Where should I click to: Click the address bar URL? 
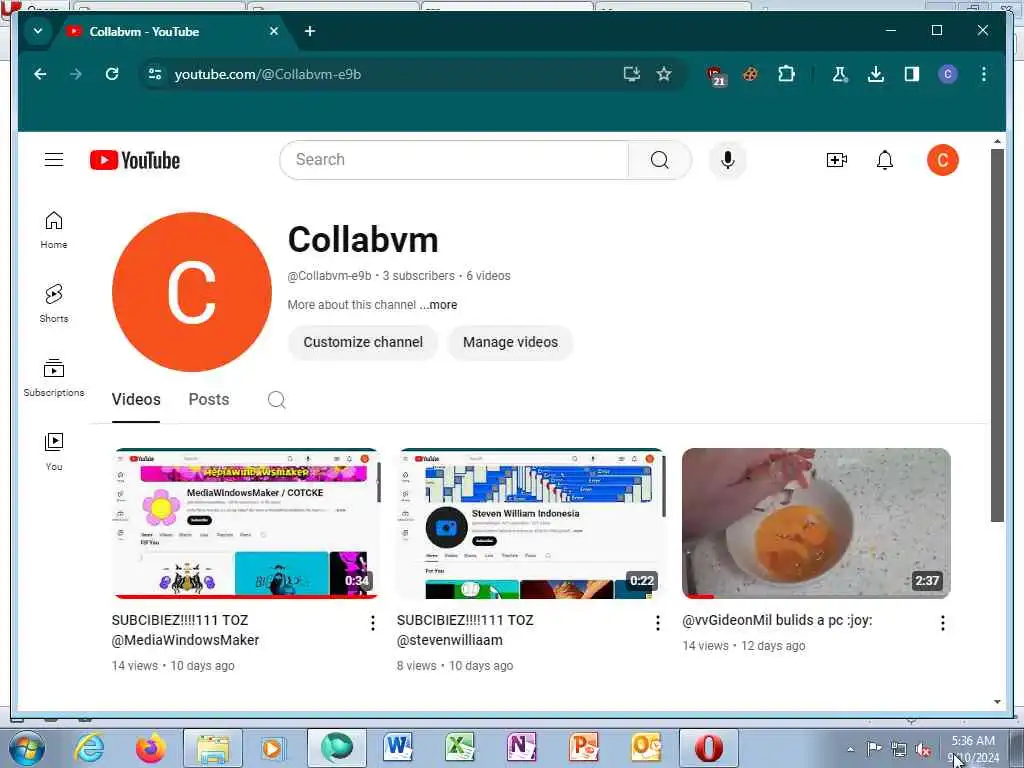(268, 74)
